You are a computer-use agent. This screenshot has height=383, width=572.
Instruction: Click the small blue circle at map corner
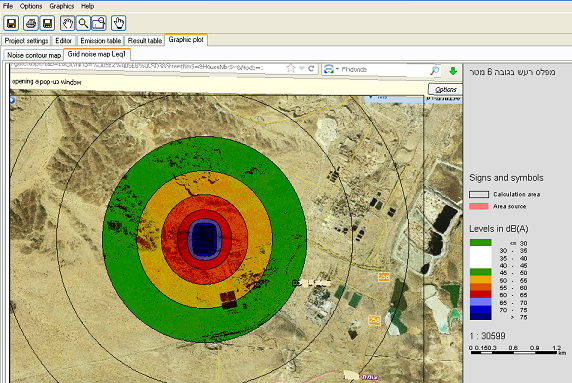[12, 100]
